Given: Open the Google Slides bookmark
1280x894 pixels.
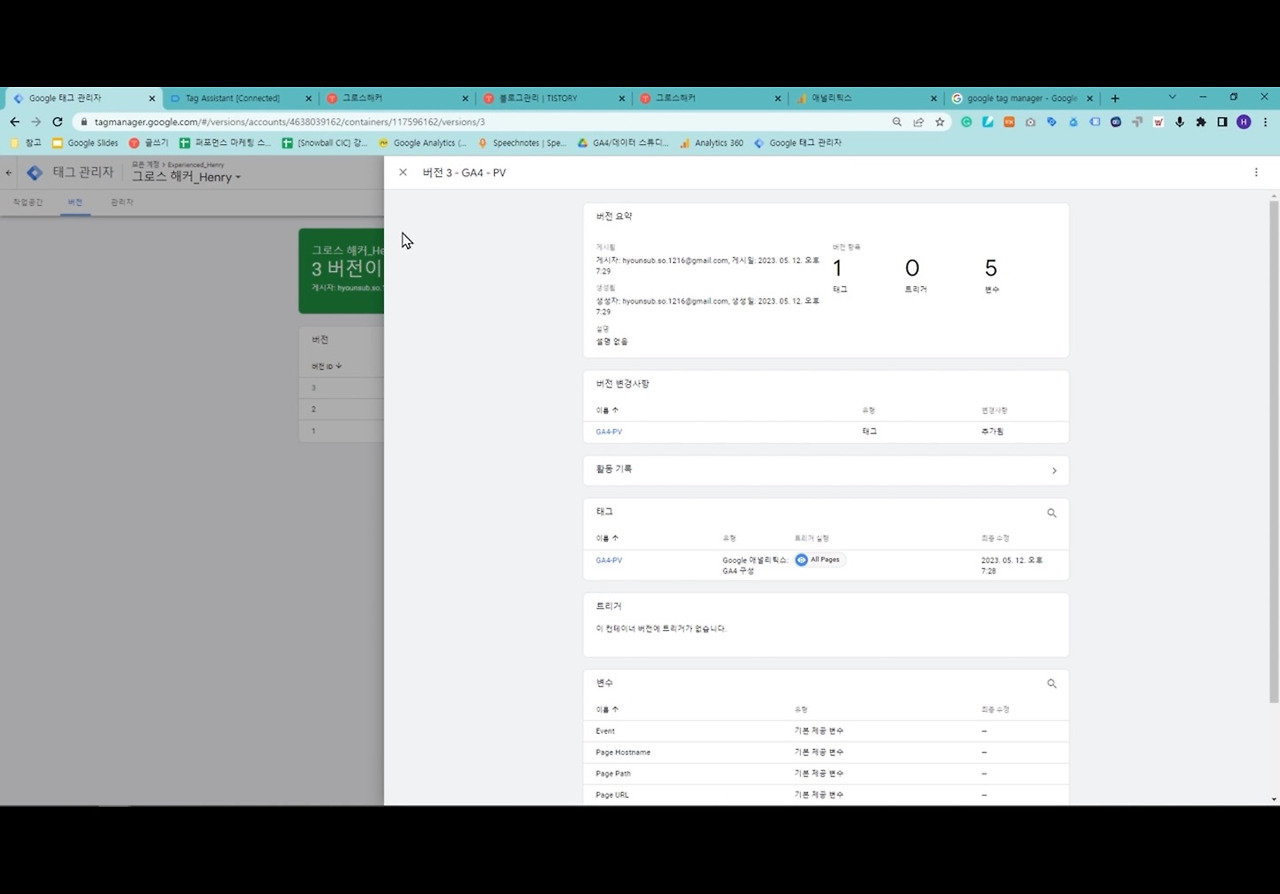Looking at the screenshot, I should (85, 143).
